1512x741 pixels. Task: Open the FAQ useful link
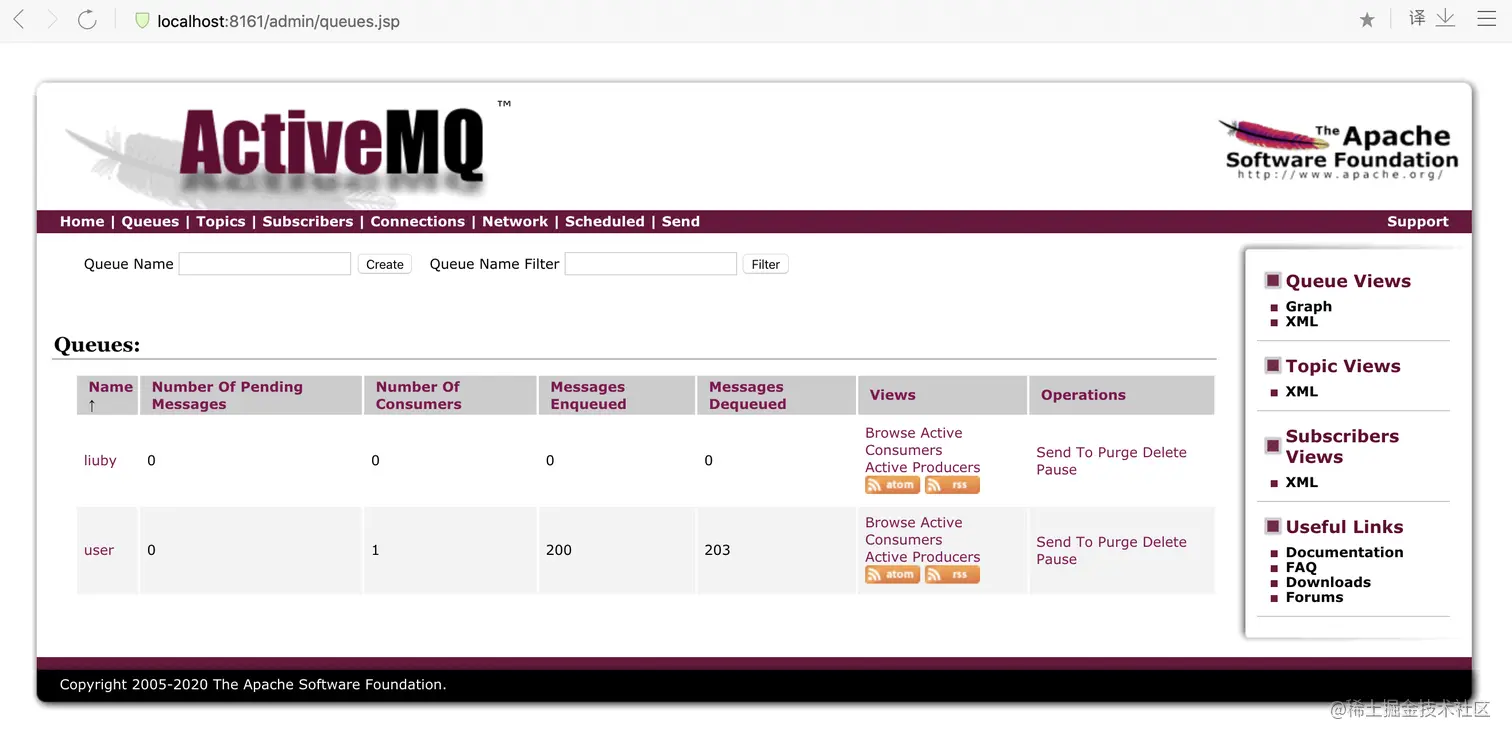click(1301, 567)
